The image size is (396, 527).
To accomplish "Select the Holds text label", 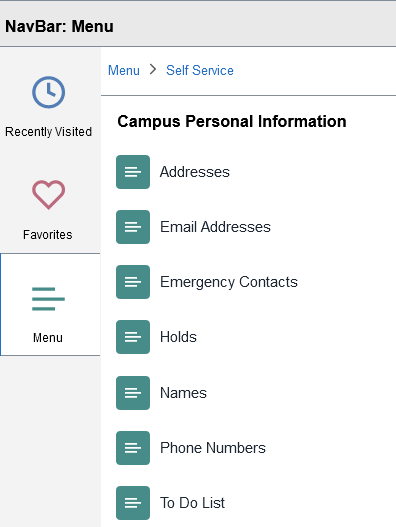I will pos(179,337).
